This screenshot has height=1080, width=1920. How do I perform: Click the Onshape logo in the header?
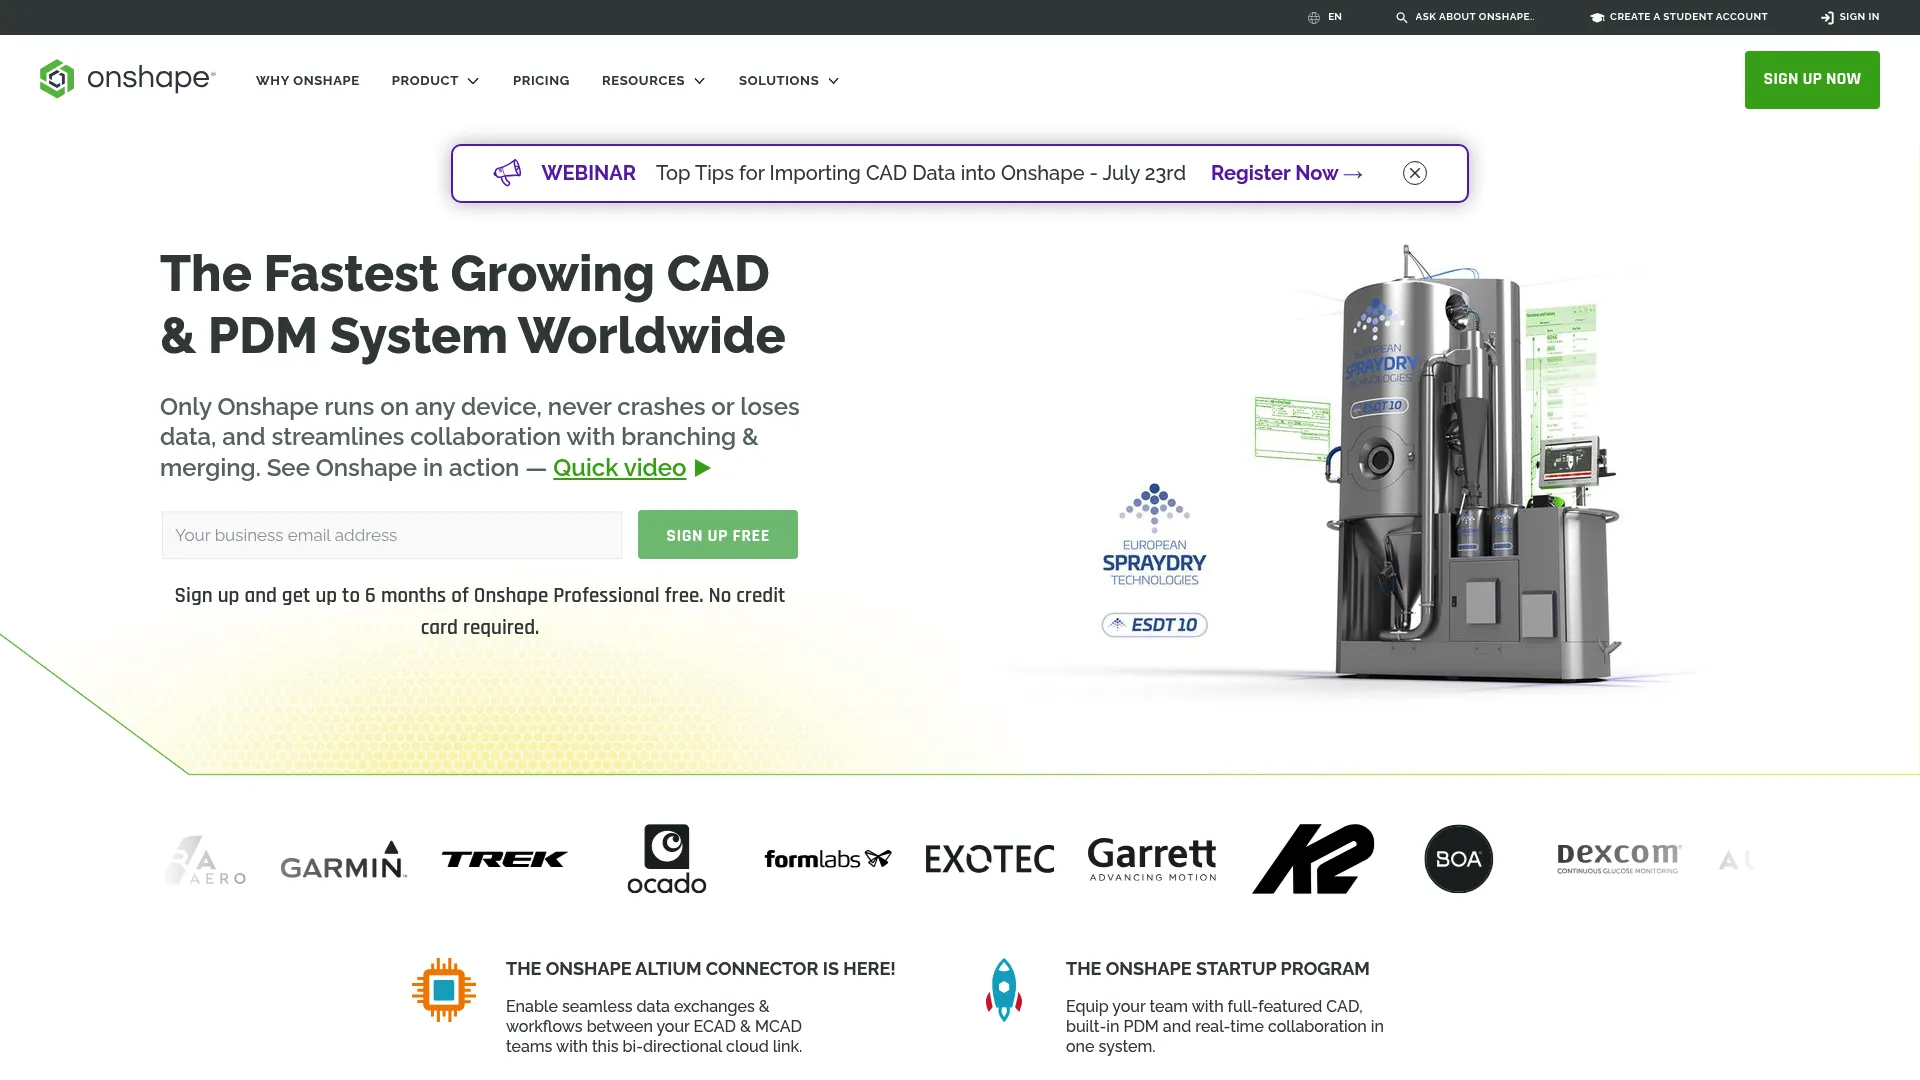[127, 79]
